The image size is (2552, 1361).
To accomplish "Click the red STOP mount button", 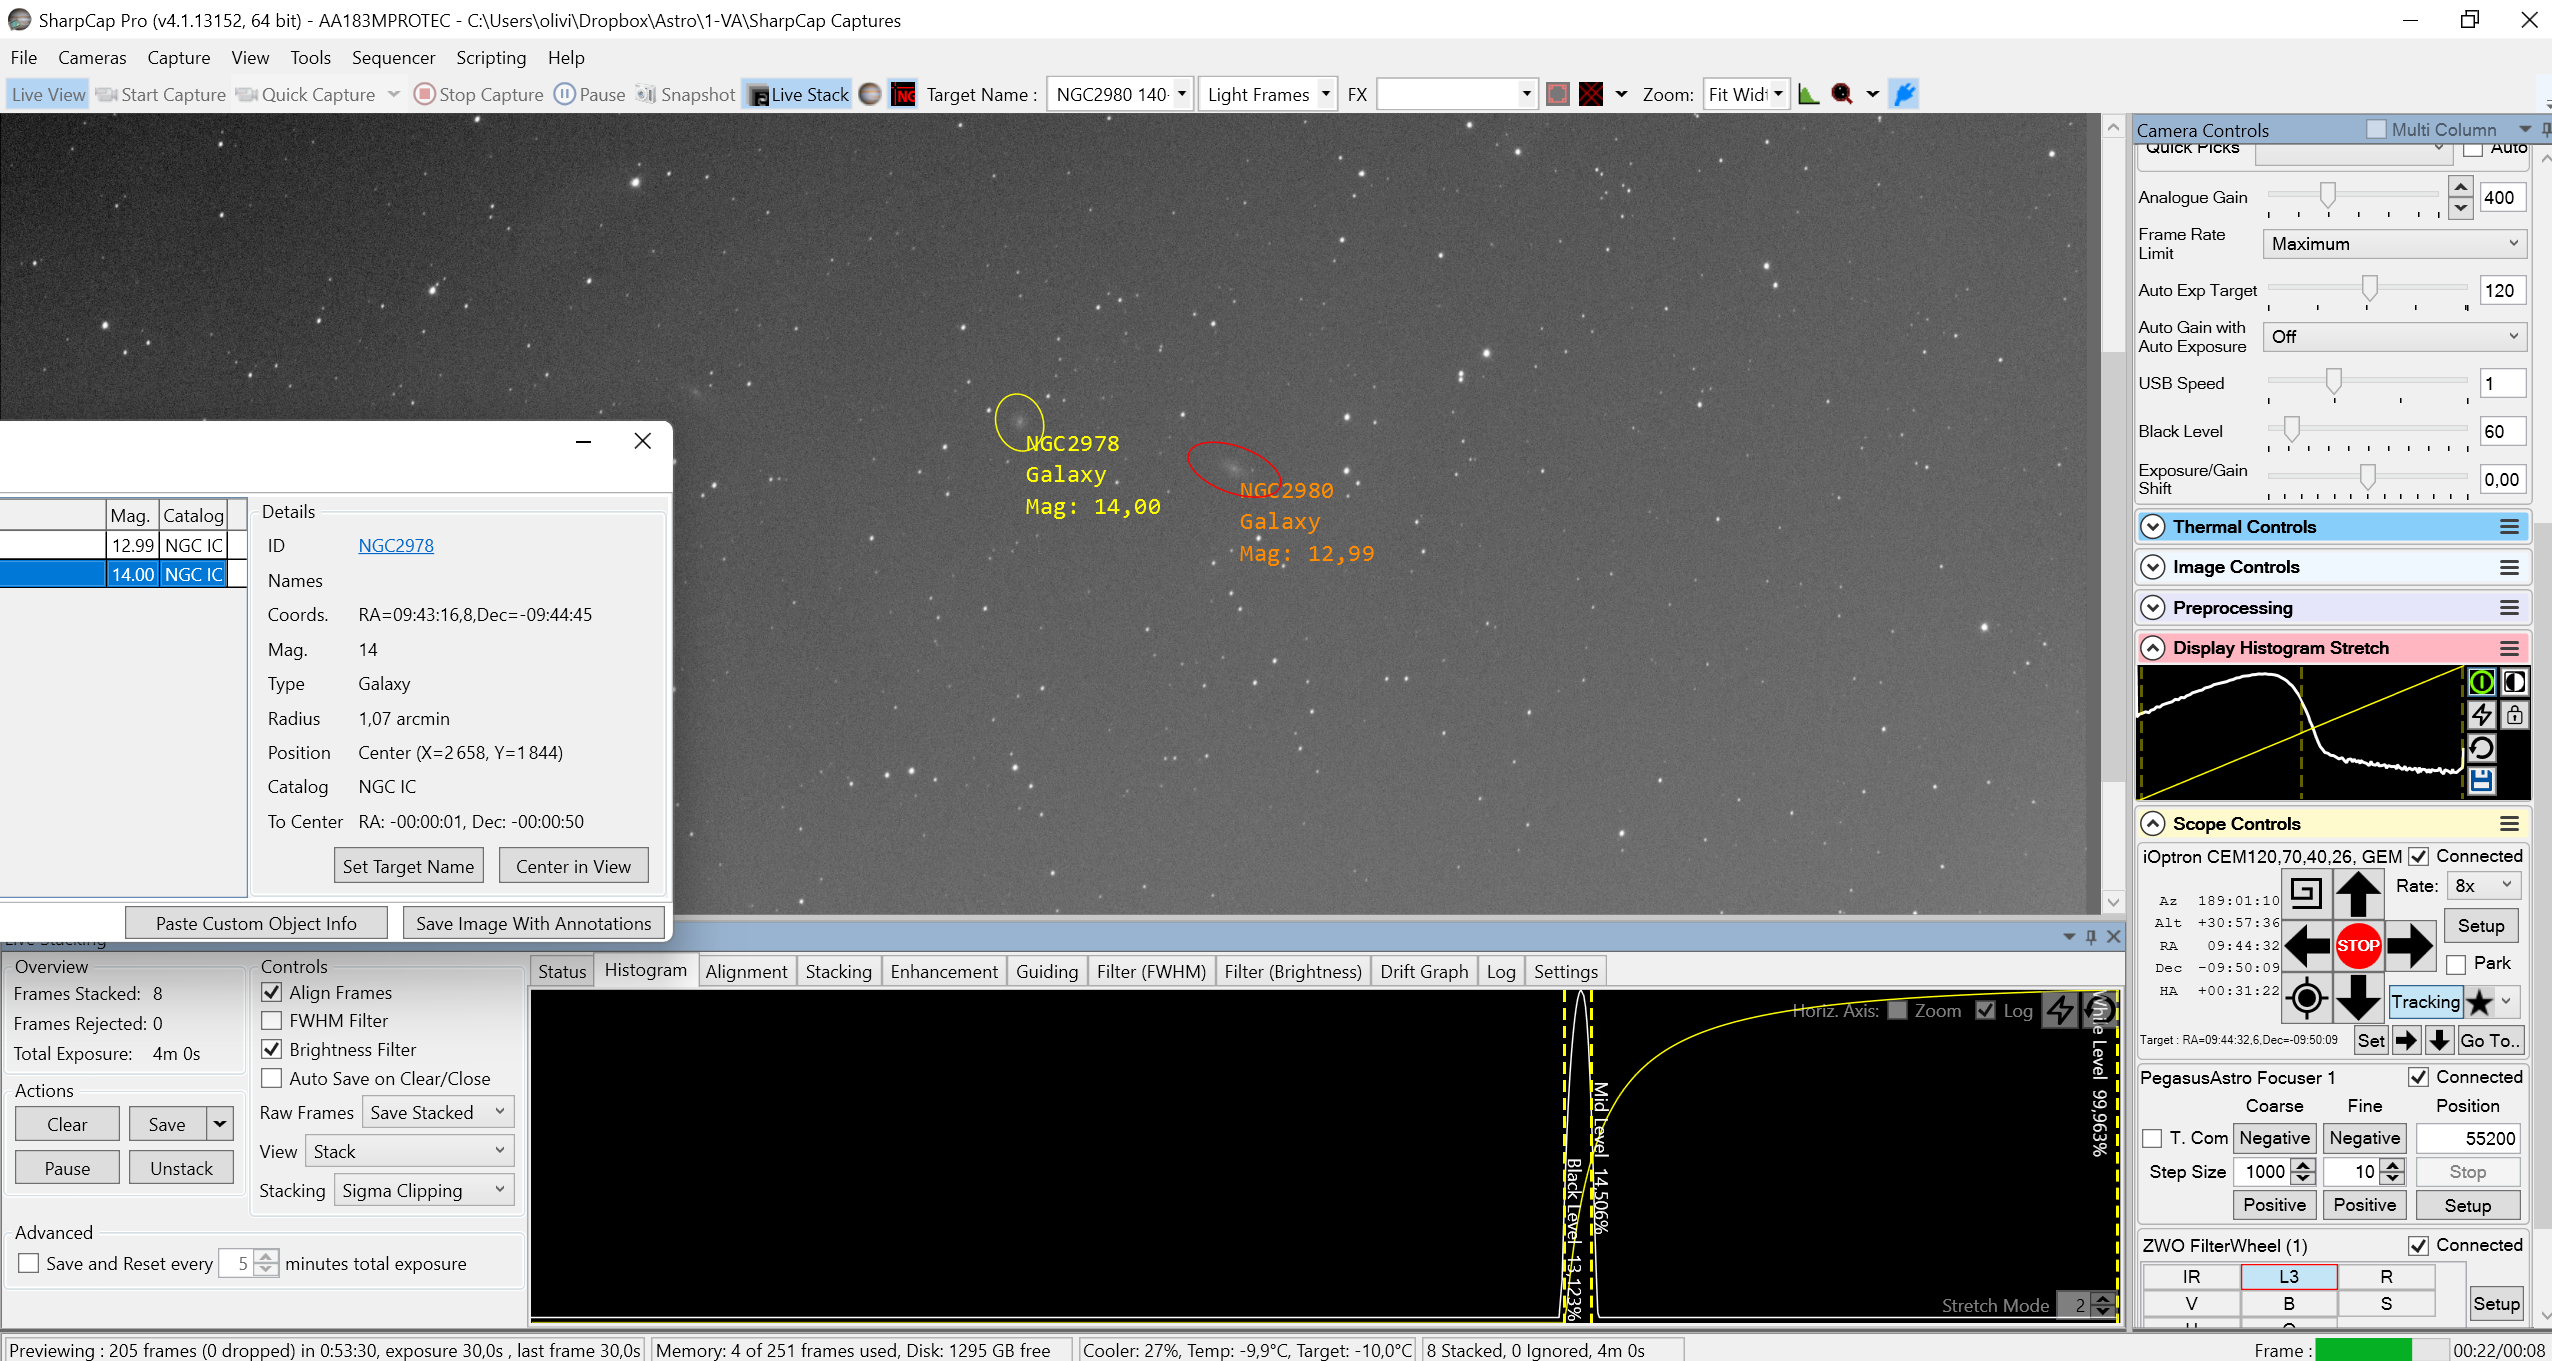I will [x=2357, y=945].
